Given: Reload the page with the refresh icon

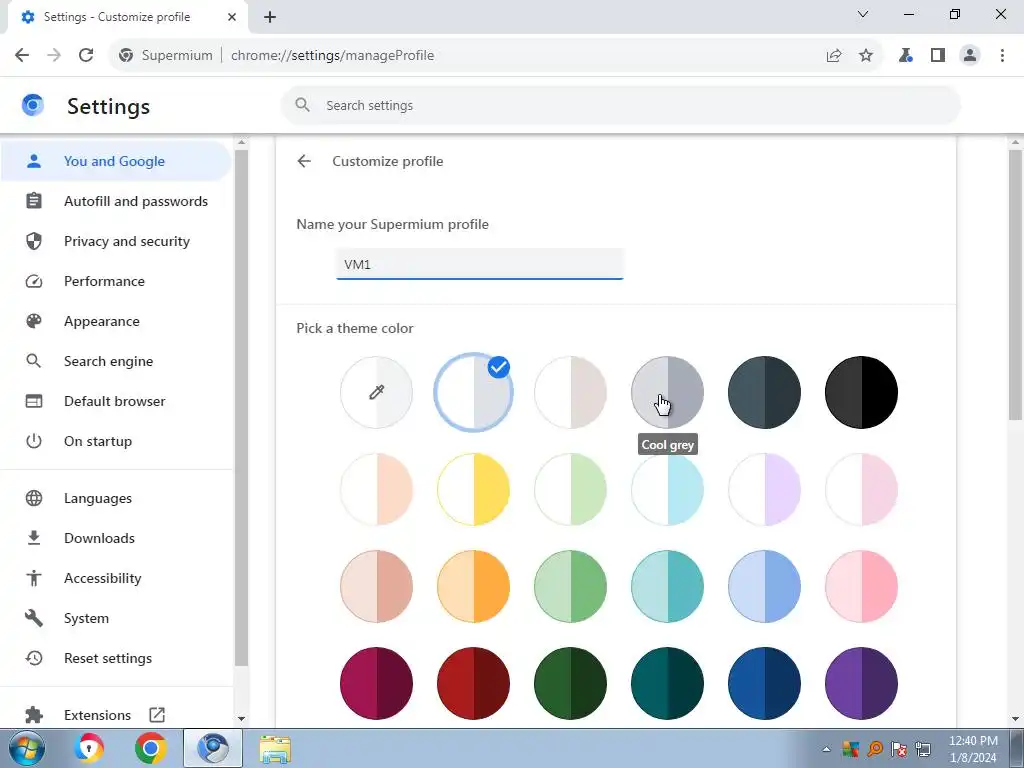Looking at the screenshot, I should [x=86, y=56].
